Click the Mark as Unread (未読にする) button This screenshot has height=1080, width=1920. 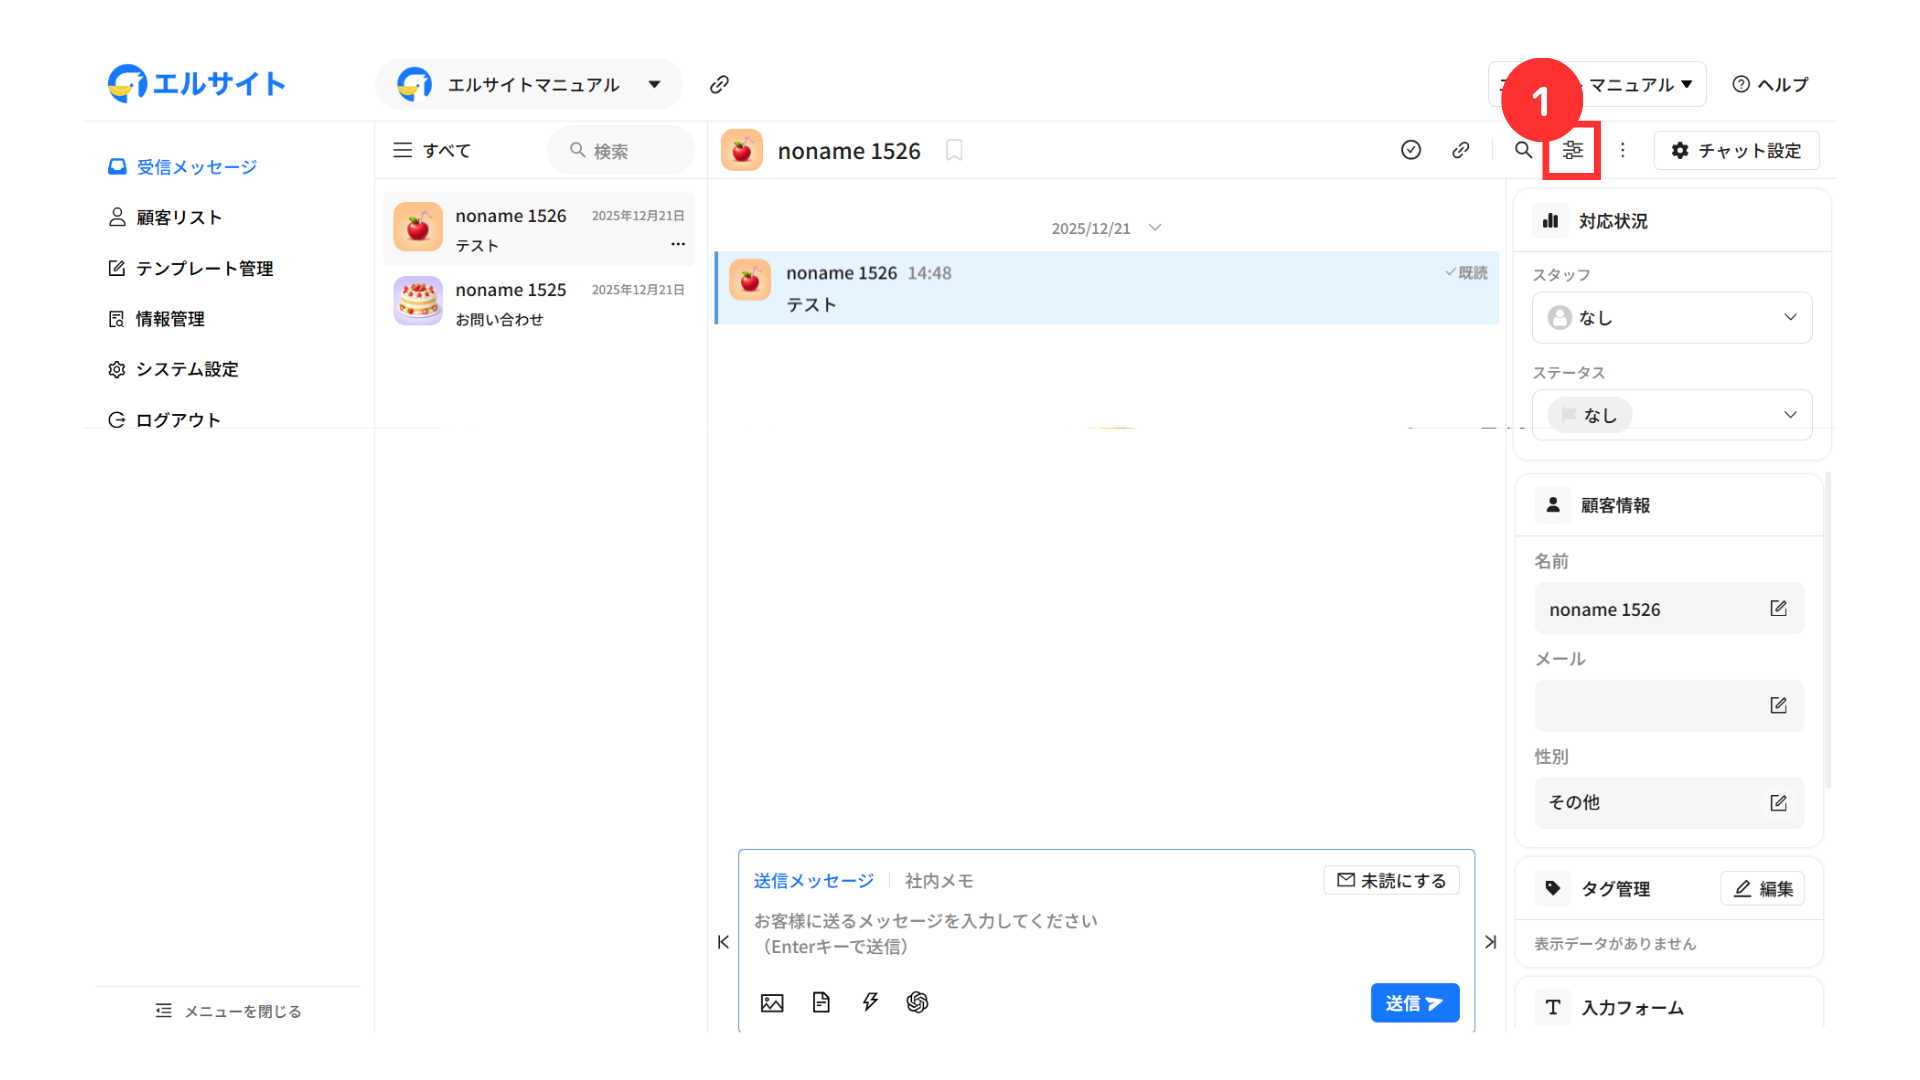click(x=1391, y=880)
